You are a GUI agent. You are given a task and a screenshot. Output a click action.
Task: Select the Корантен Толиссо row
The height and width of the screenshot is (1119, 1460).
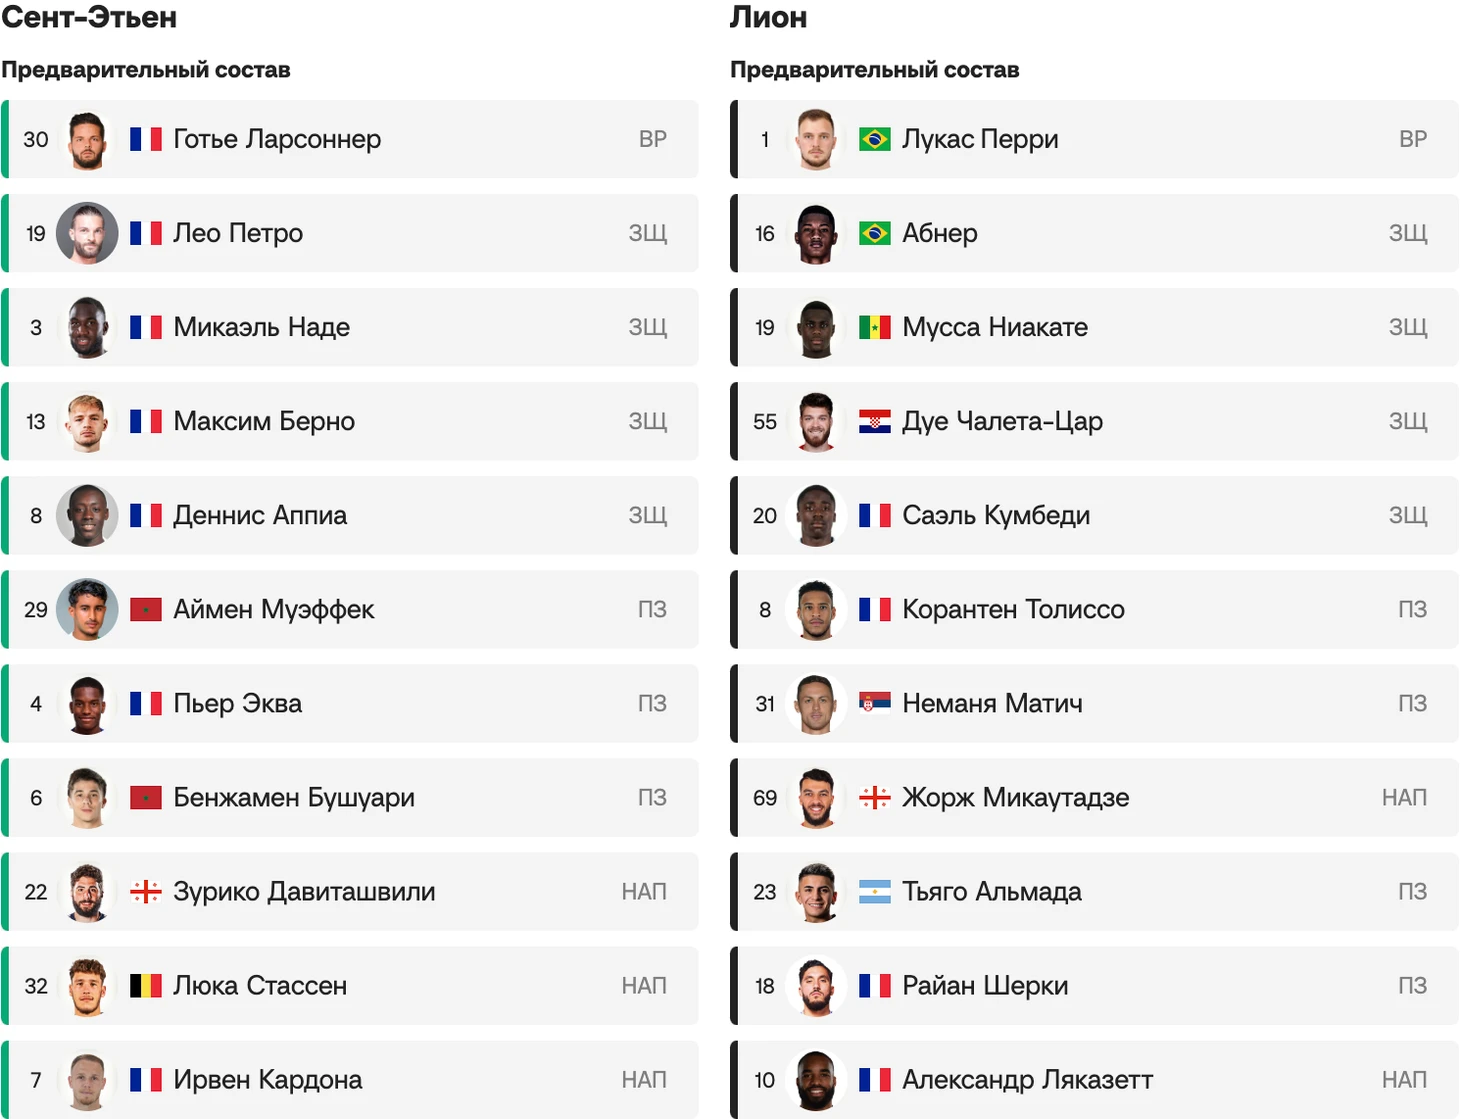tap(1094, 609)
